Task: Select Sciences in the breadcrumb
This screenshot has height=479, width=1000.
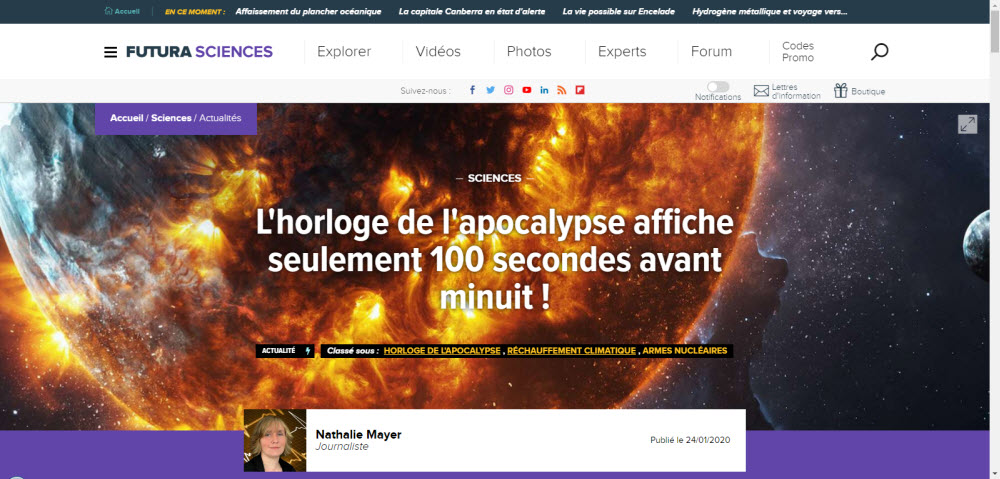Action: coord(171,118)
